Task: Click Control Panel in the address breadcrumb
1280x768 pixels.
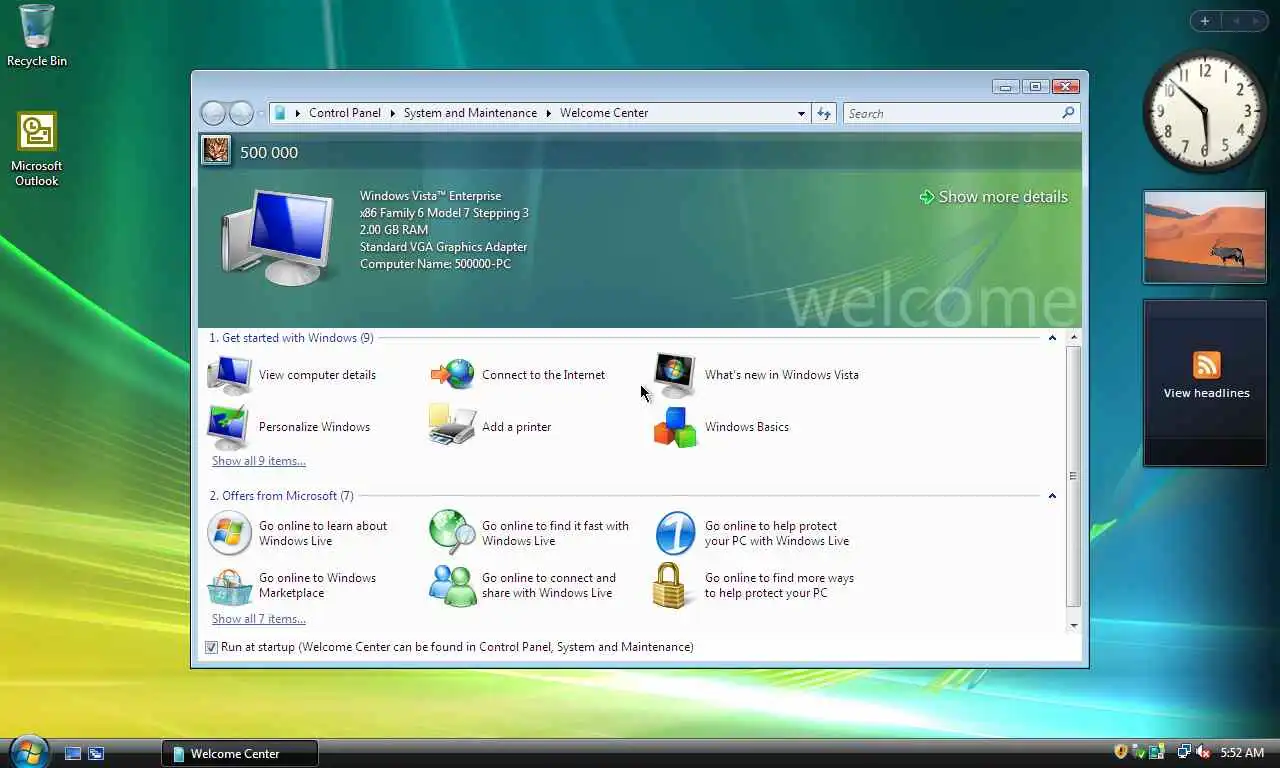Action: coord(345,113)
